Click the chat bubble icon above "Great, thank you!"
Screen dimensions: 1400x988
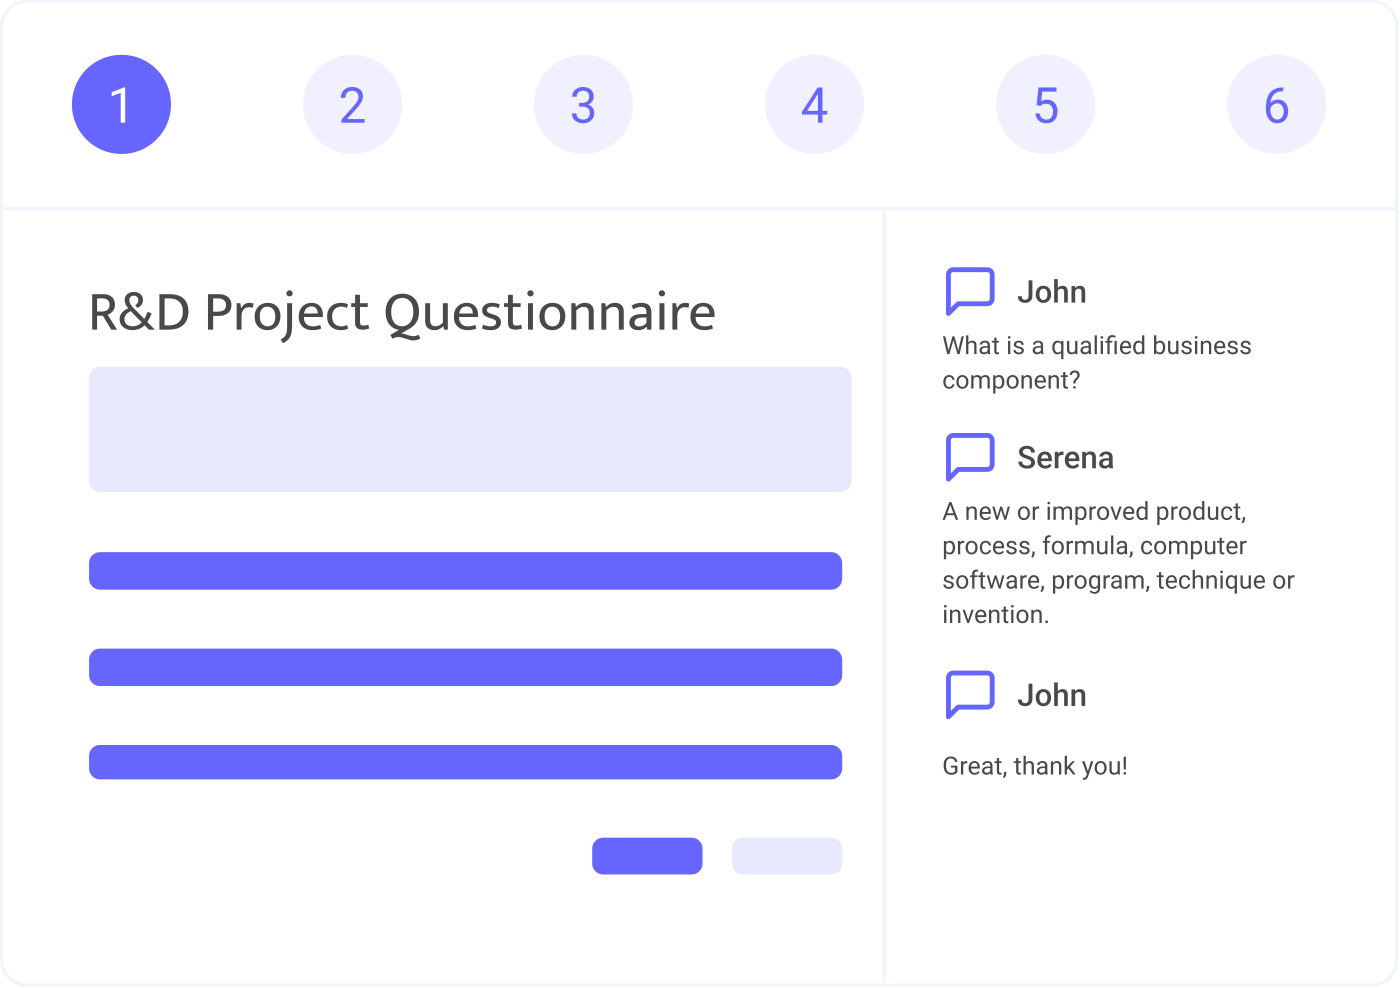(x=970, y=693)
